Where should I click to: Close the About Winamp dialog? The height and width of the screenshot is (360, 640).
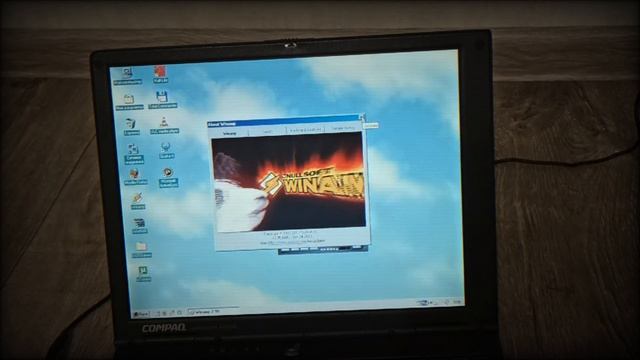click(361, 117)
